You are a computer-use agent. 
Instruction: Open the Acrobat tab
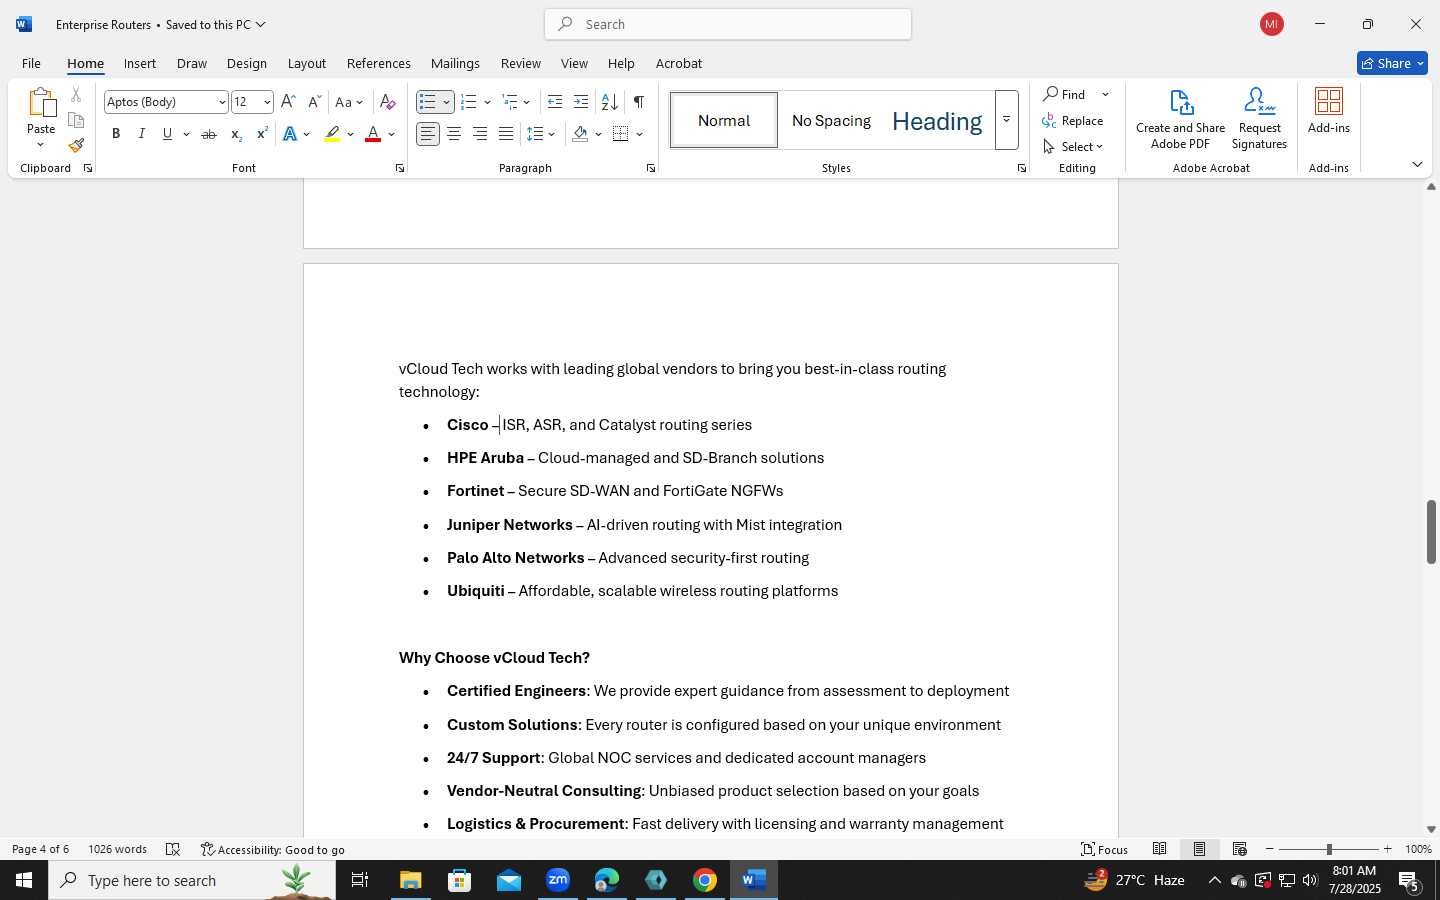tap(679, 63)
